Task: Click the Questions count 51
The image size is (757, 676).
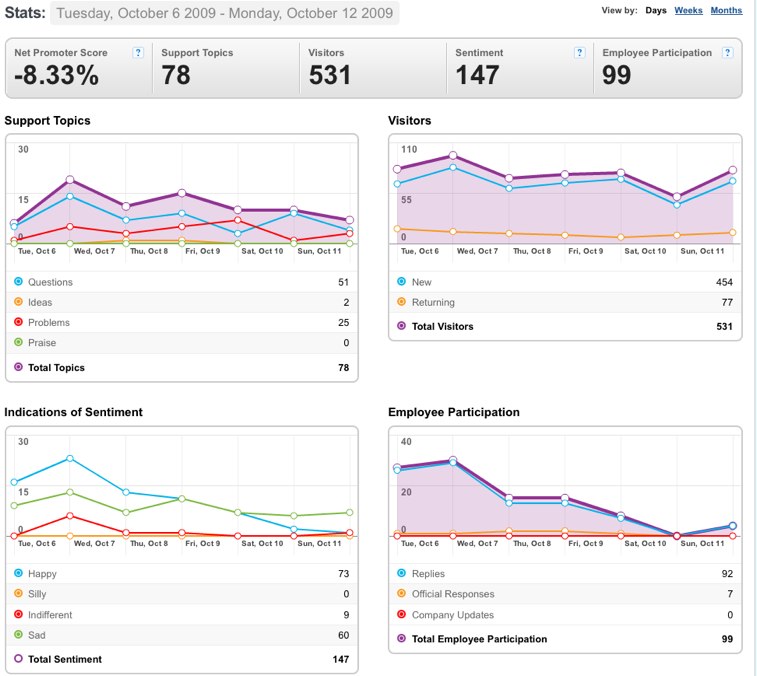Action: (x=343, y=282)
